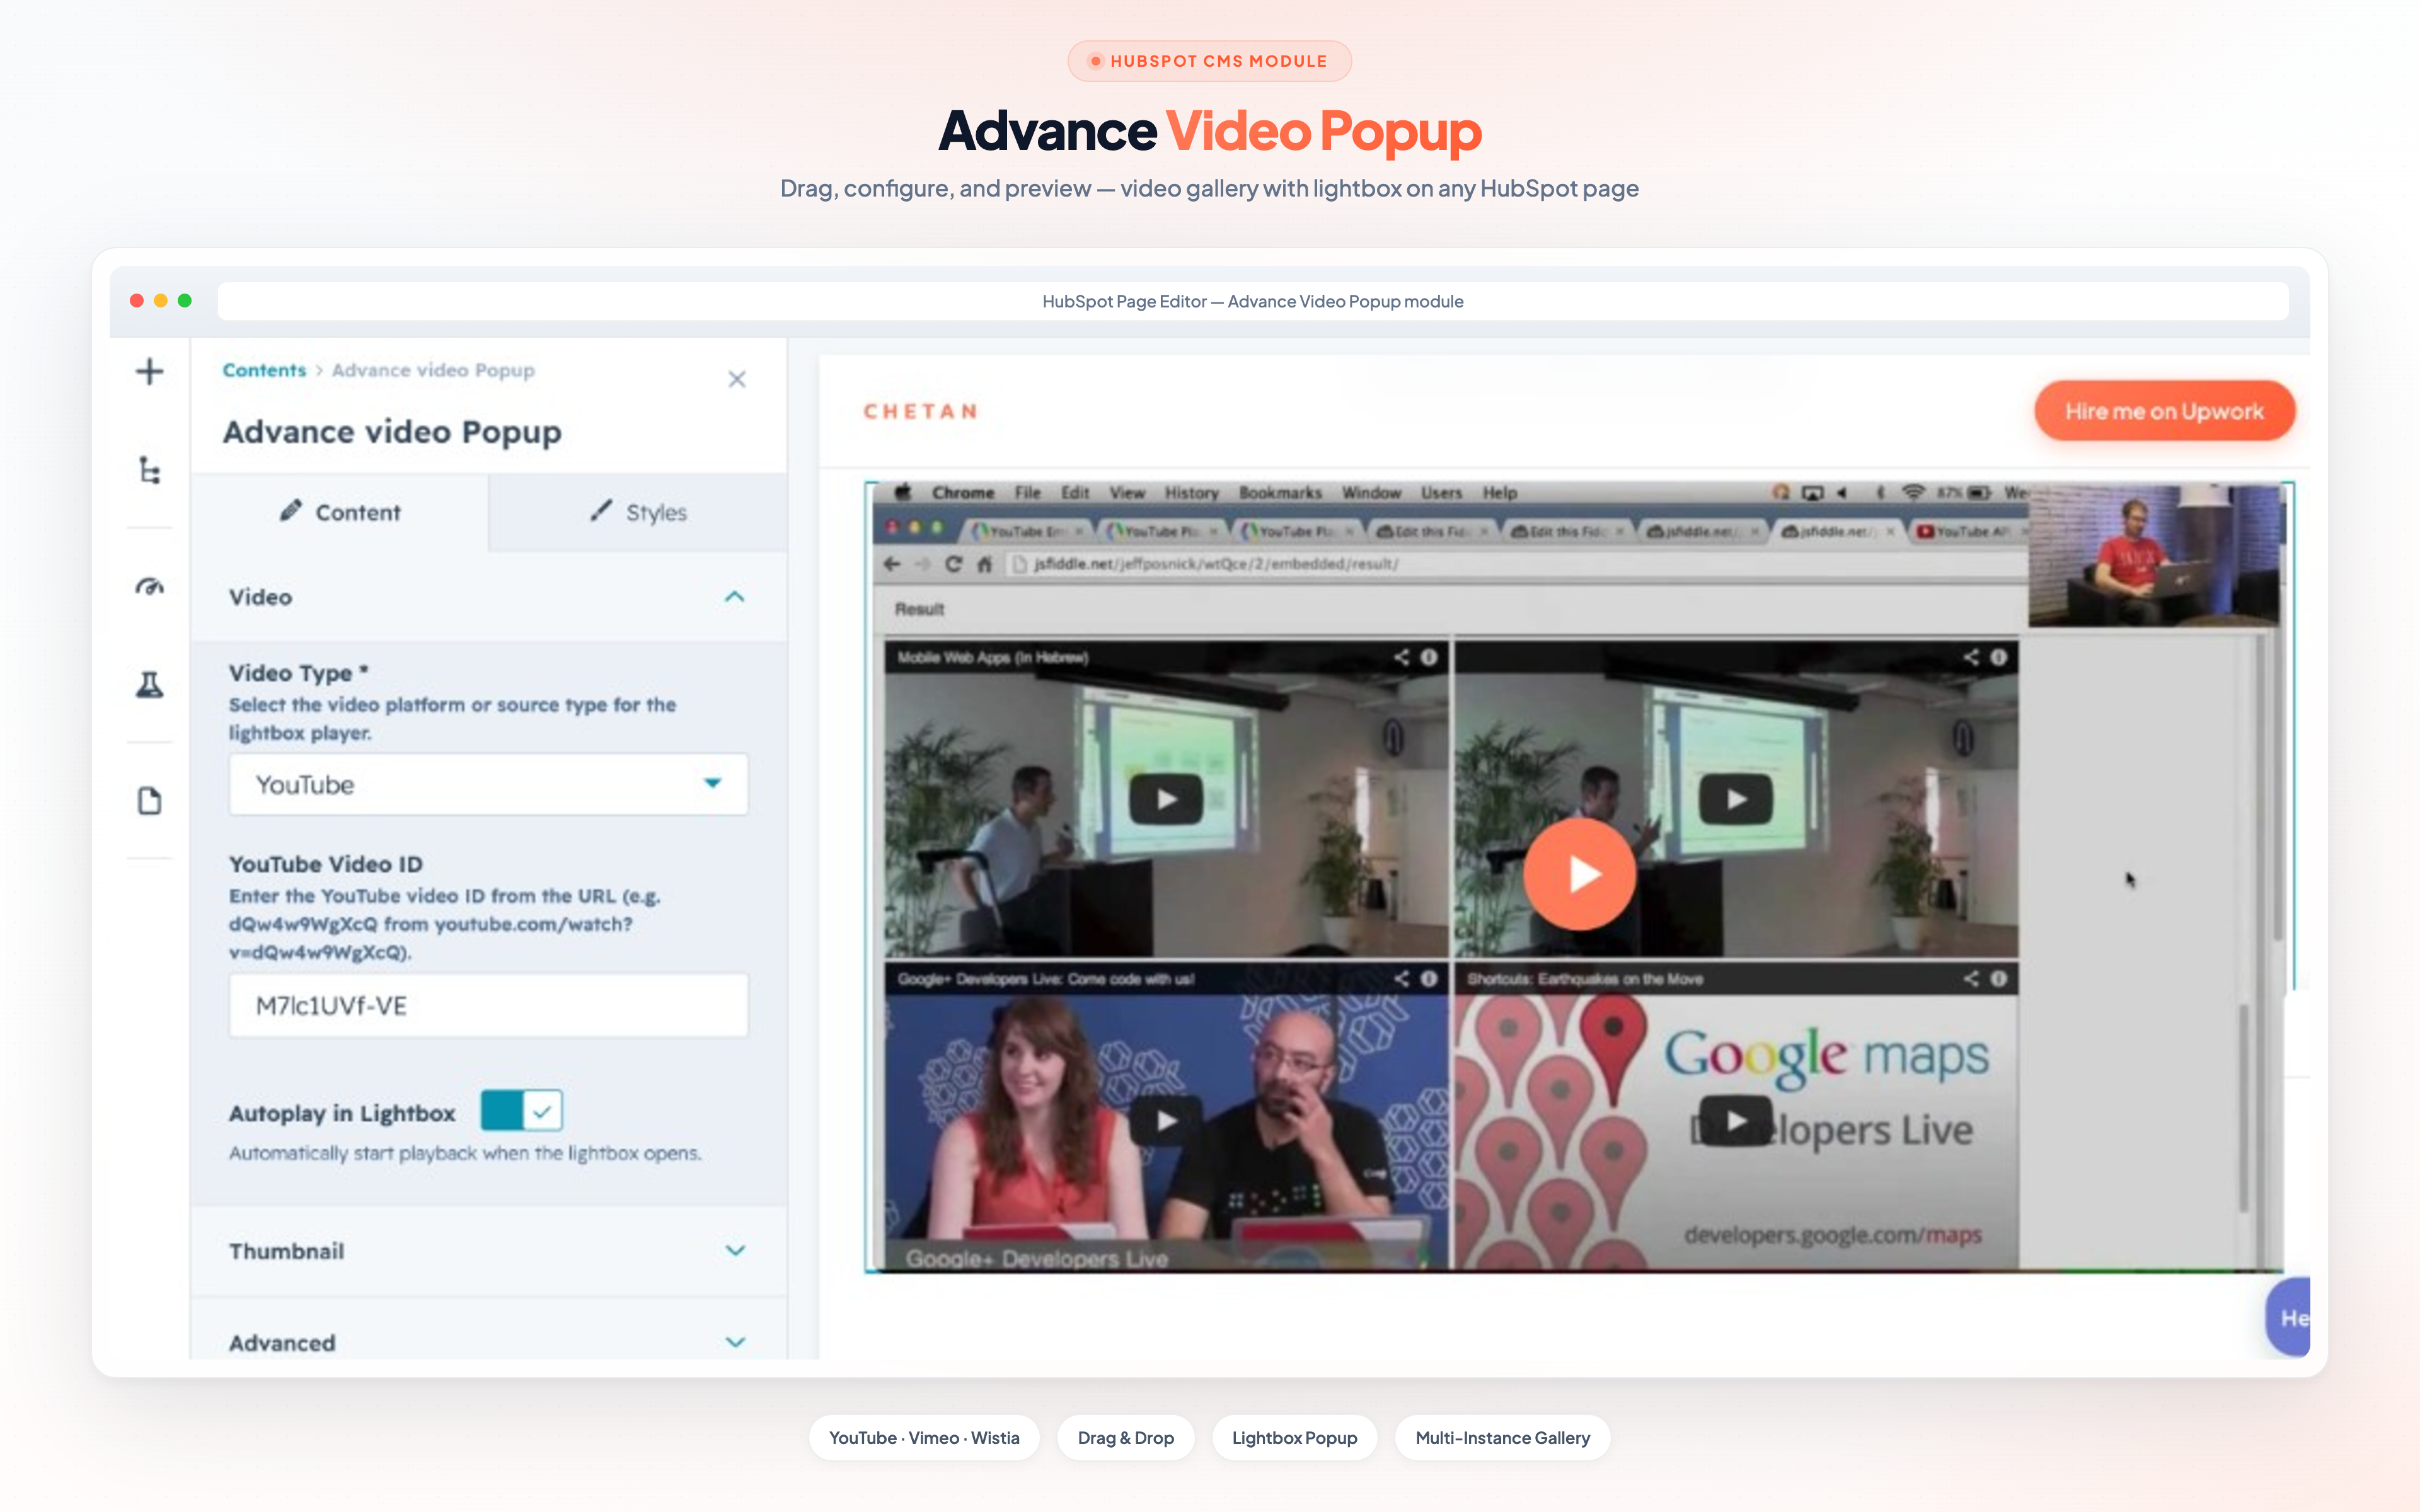Click the brush icon on Styles tab
Screen dimensions: 2420x1512
[601, 511]
